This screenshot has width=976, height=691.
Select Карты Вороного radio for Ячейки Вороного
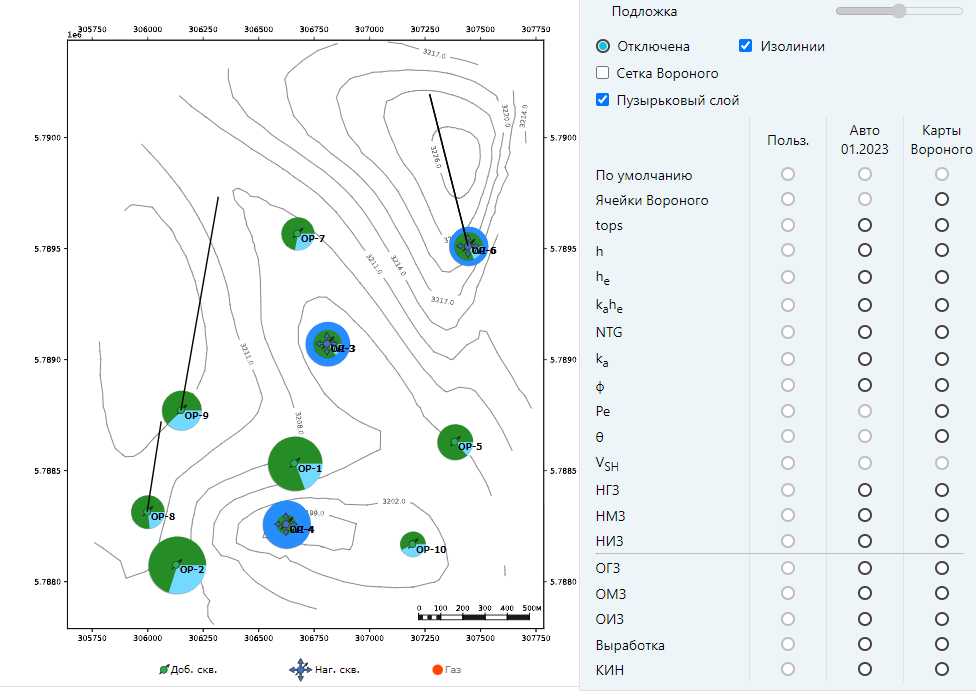pyautogui.click(x=941, y=199)
